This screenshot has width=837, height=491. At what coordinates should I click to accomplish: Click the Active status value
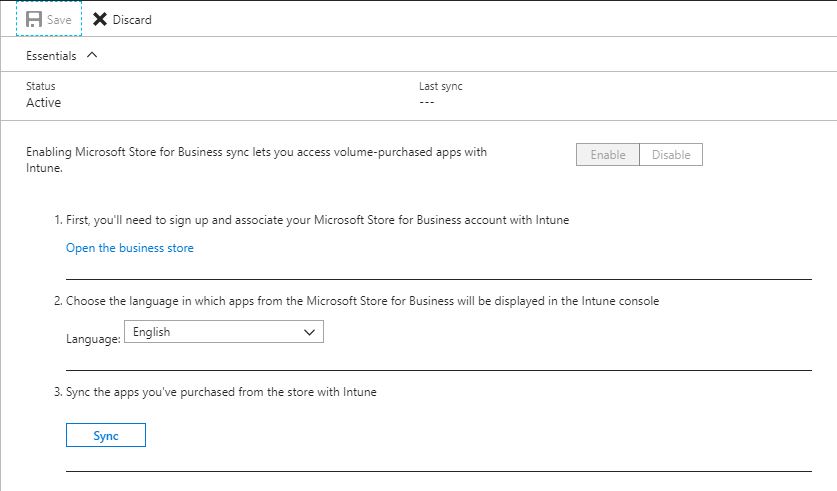[x=44, y=102]
